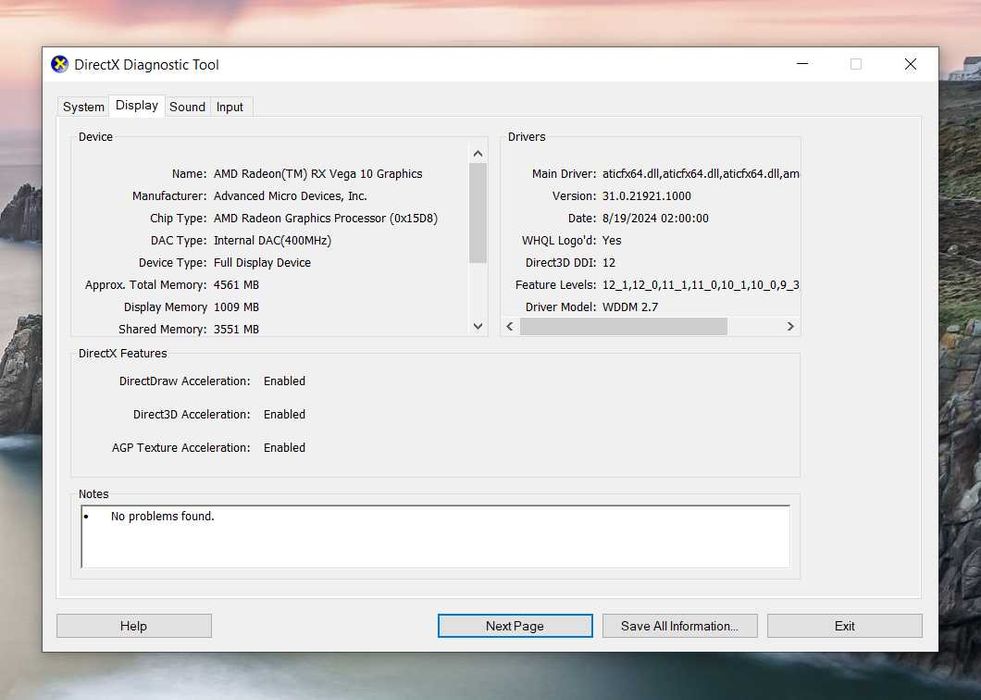Click chip type 'AMD Radeon Graphics Processor (0x15D8)'

point(325,218)
